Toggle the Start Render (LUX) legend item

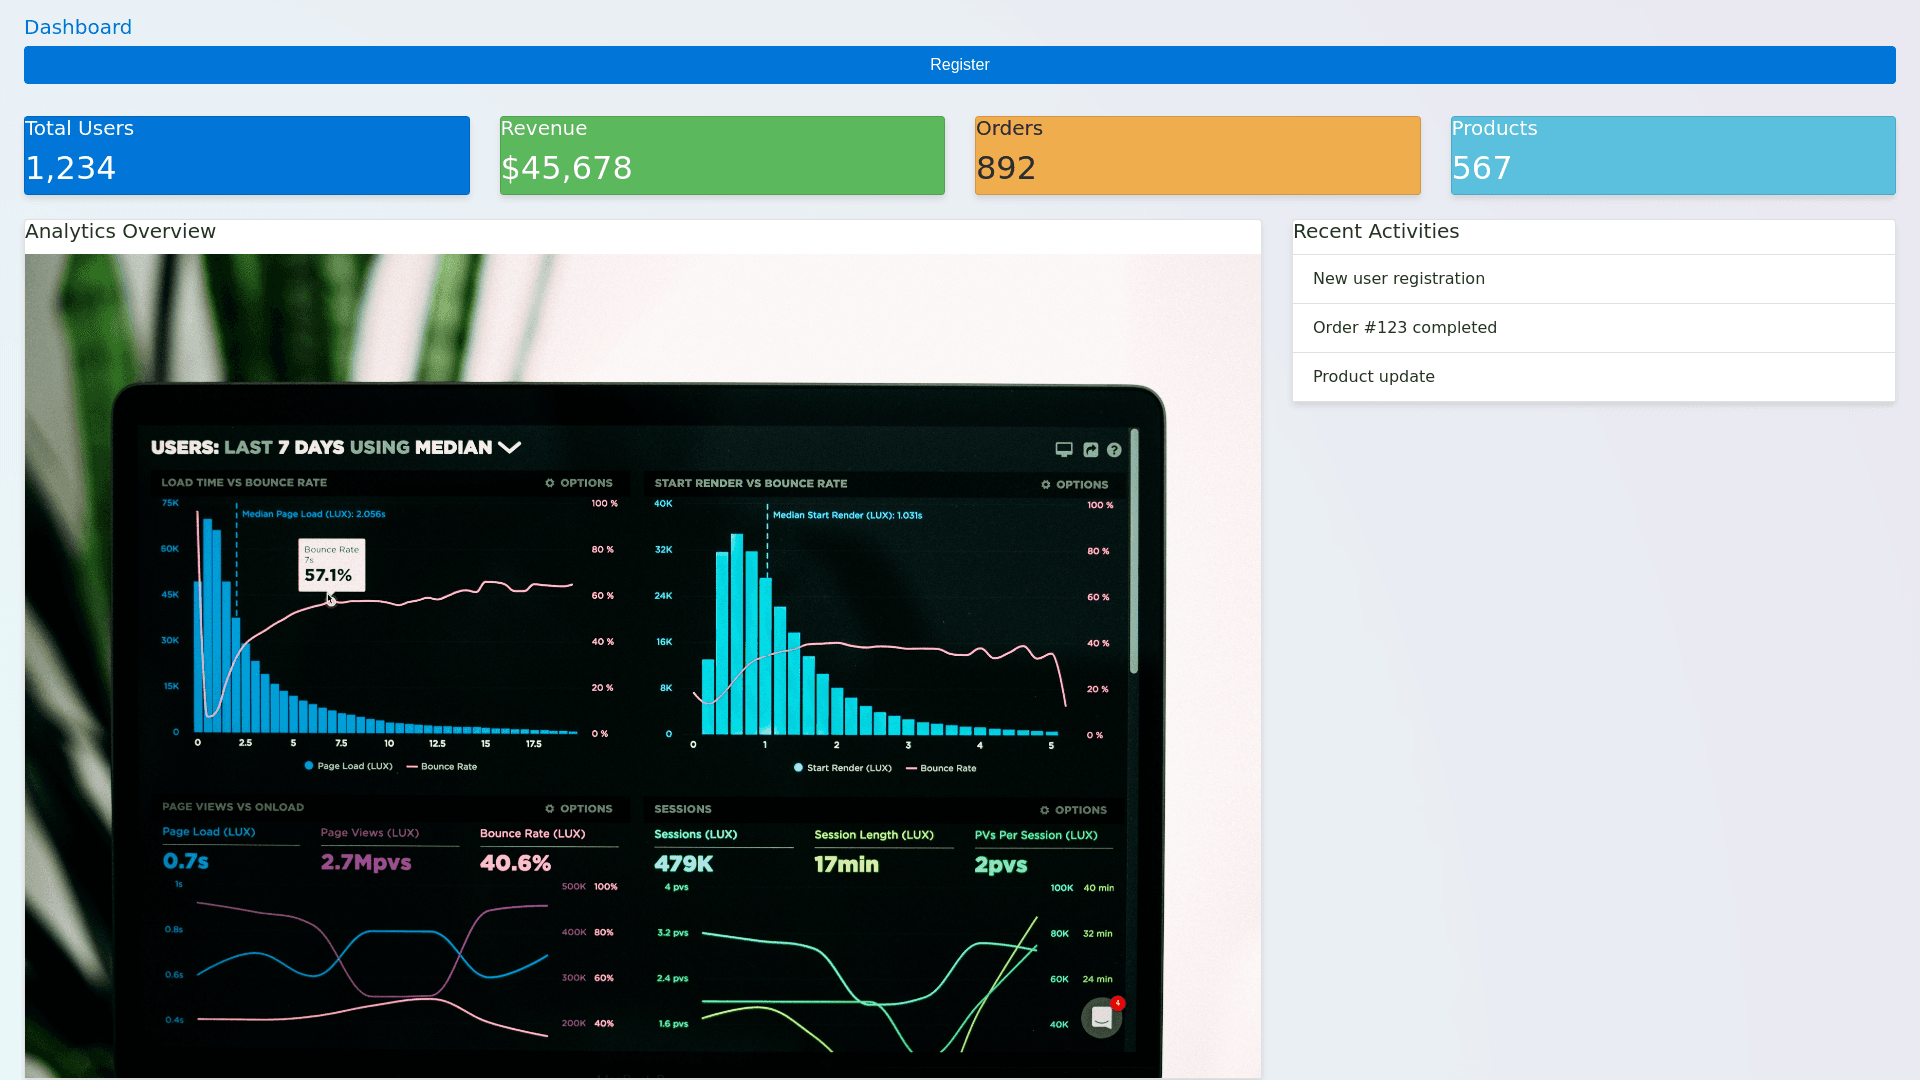click(842, 768)
